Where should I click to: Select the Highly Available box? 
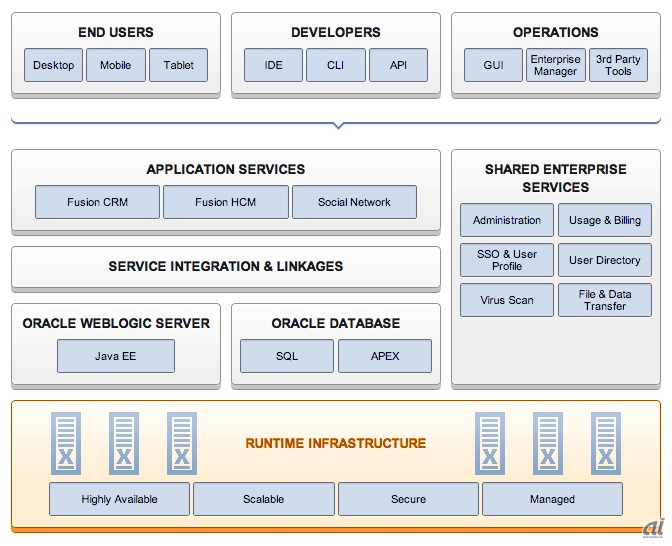(x=120, y=499)
